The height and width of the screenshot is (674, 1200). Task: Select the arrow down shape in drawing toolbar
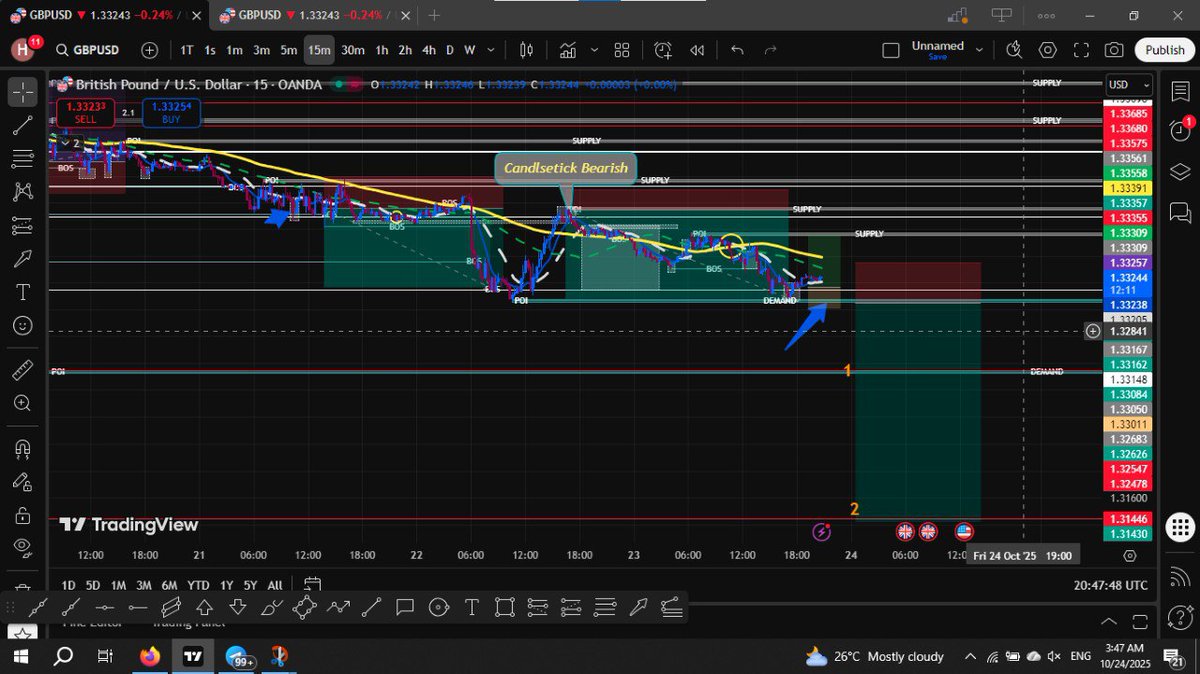point(238,606)
